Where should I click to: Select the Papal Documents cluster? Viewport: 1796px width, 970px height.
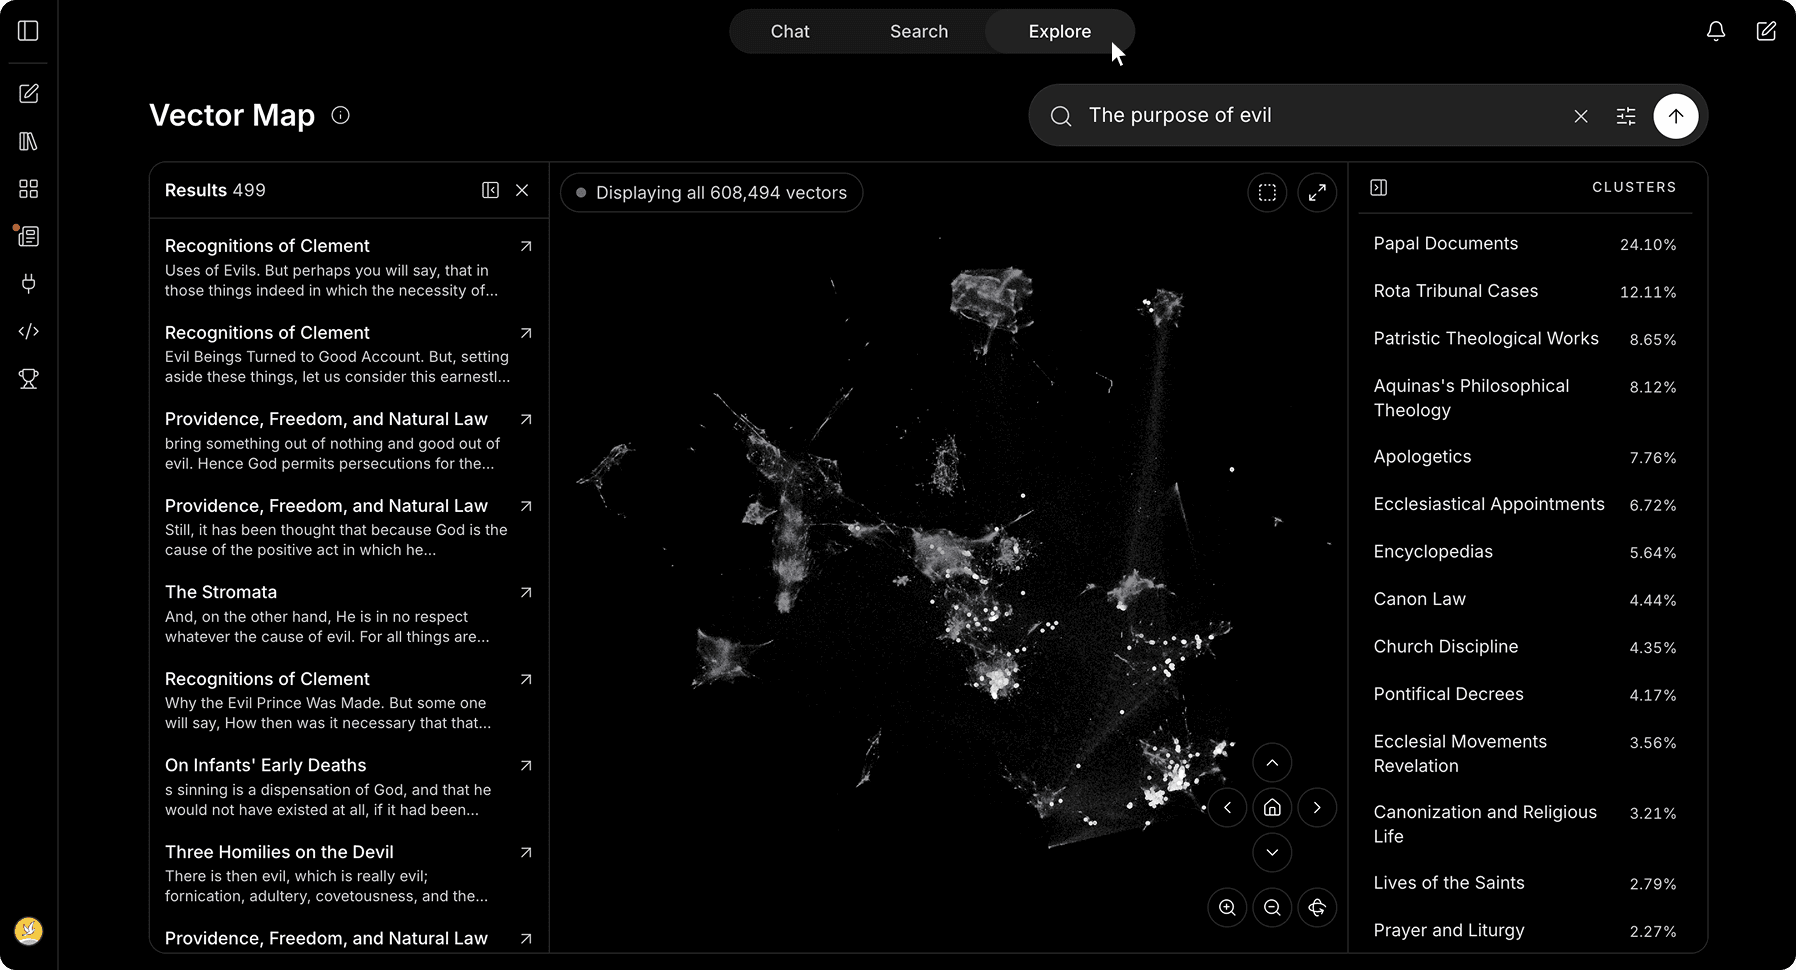1525,244
